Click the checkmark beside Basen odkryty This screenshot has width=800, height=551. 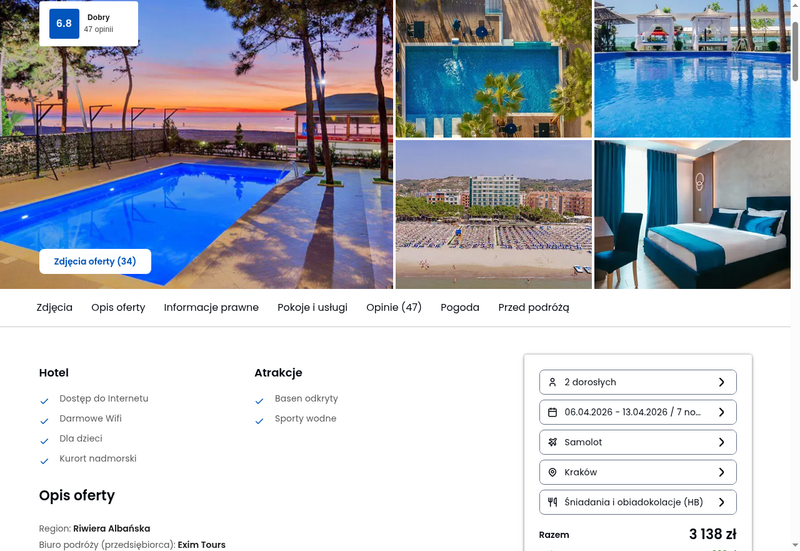pos(259,401)
